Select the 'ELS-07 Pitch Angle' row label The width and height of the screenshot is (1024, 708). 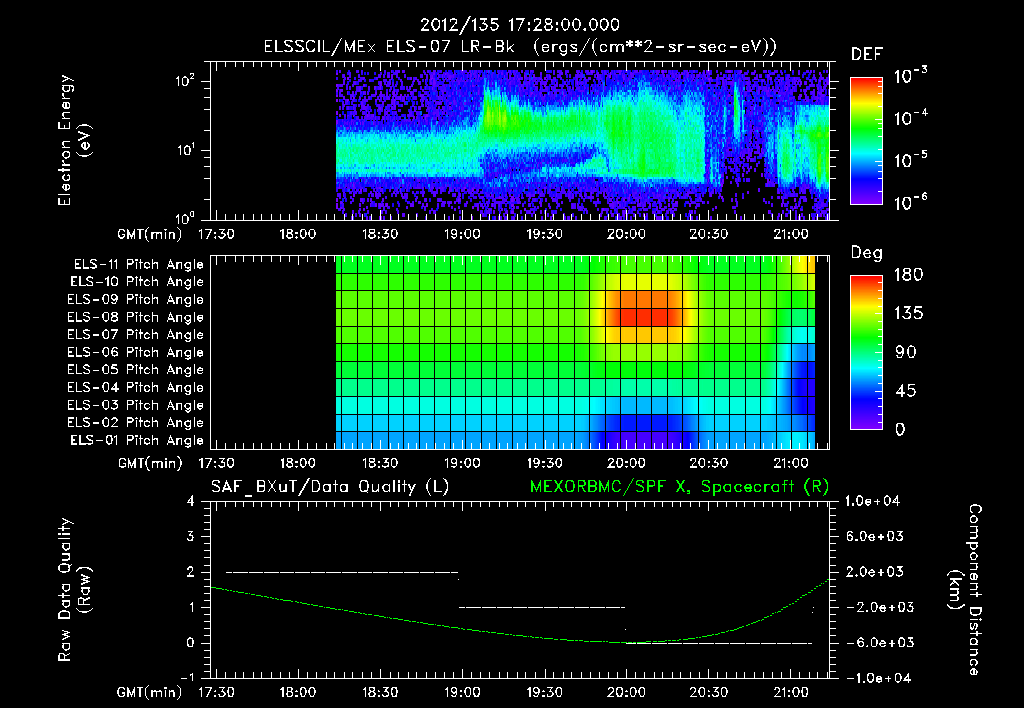tap(136, 334)
